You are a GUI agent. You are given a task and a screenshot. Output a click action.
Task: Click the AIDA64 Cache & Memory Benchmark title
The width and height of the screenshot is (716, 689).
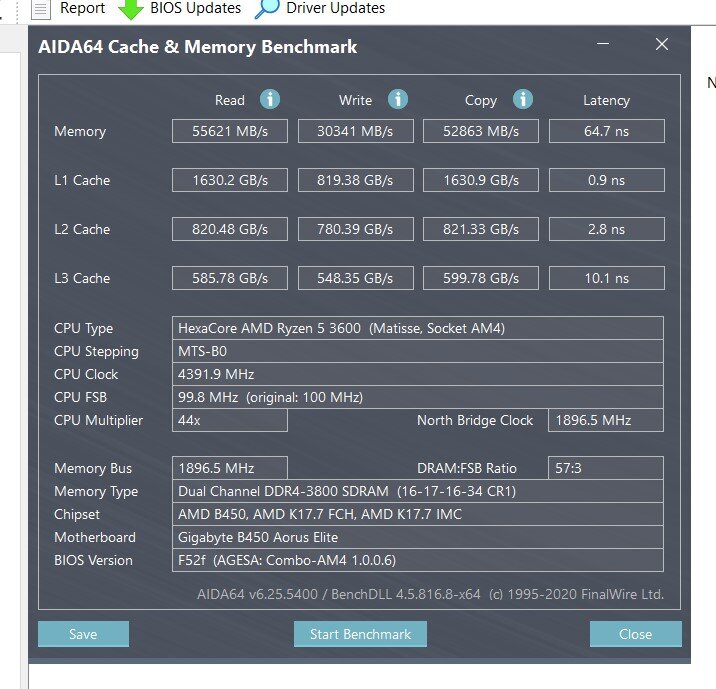[x=198, y=47]
